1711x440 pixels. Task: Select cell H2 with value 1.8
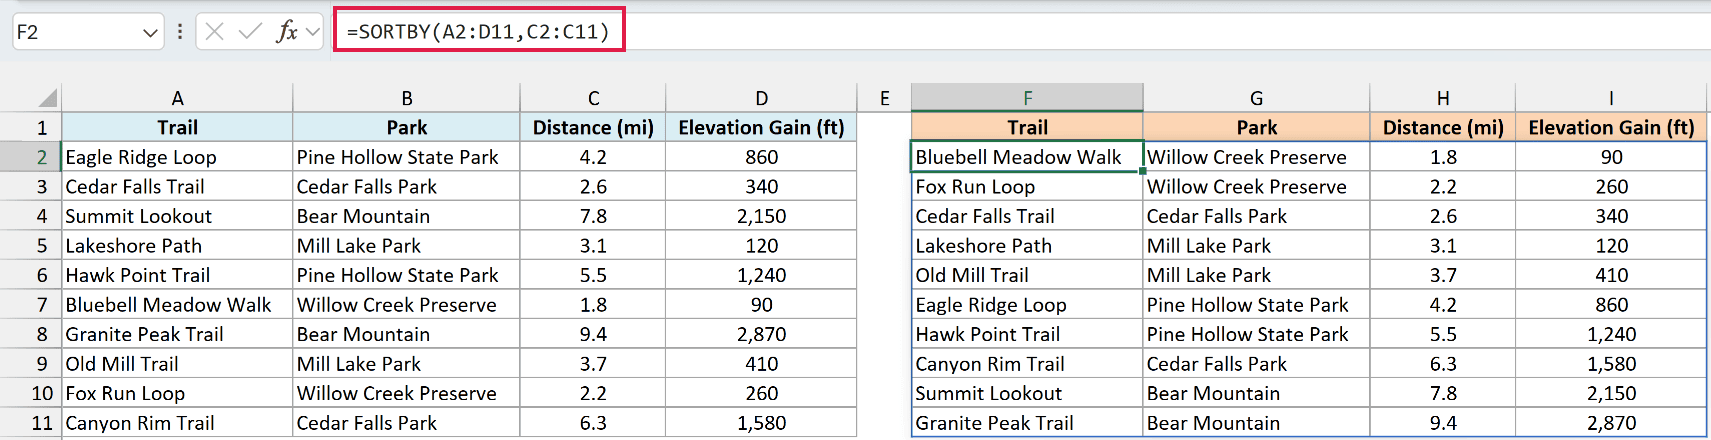(x=1443, y=157)
